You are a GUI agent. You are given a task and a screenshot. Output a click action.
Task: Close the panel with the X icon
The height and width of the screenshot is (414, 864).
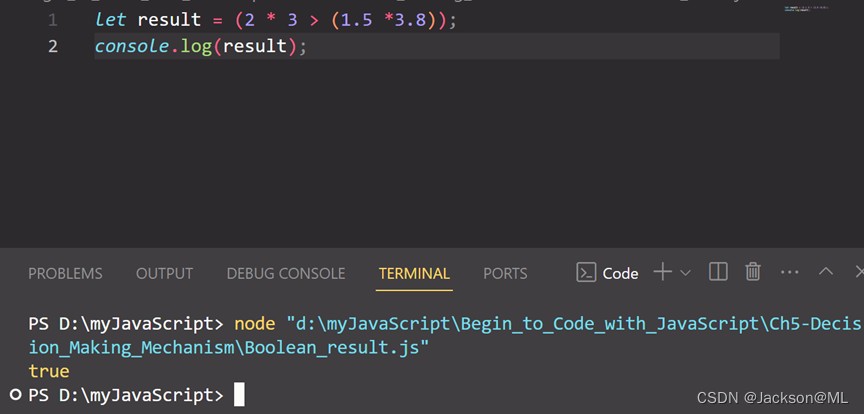[858, 272]
